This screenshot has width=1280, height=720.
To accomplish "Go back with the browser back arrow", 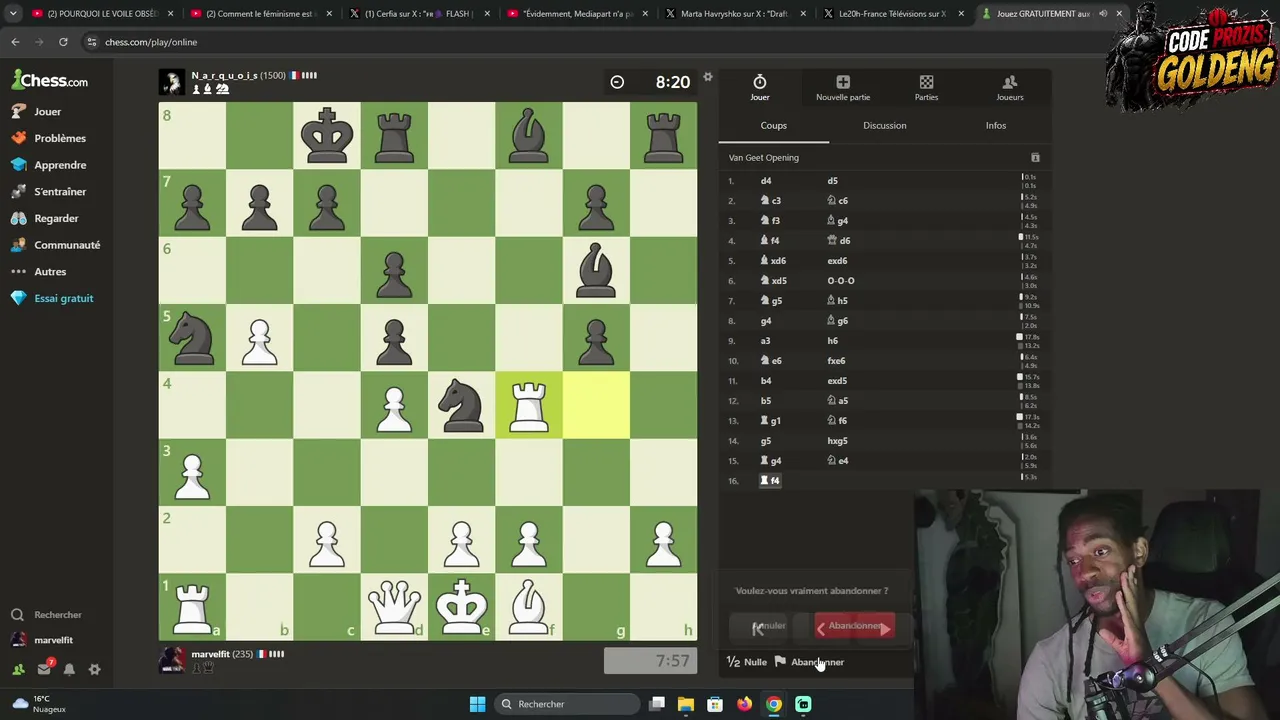I will [x=15, y=42].
